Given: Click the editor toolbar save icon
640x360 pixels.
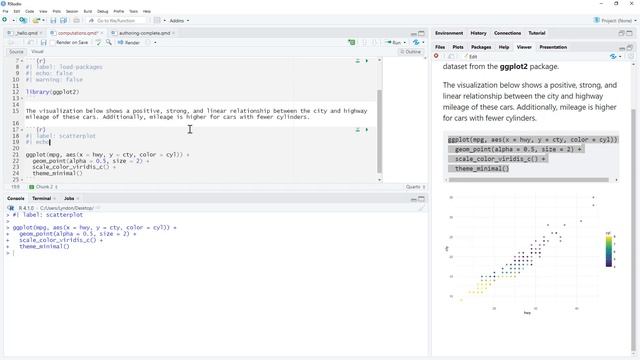Looking at the screenshot, I should point(43,42).
